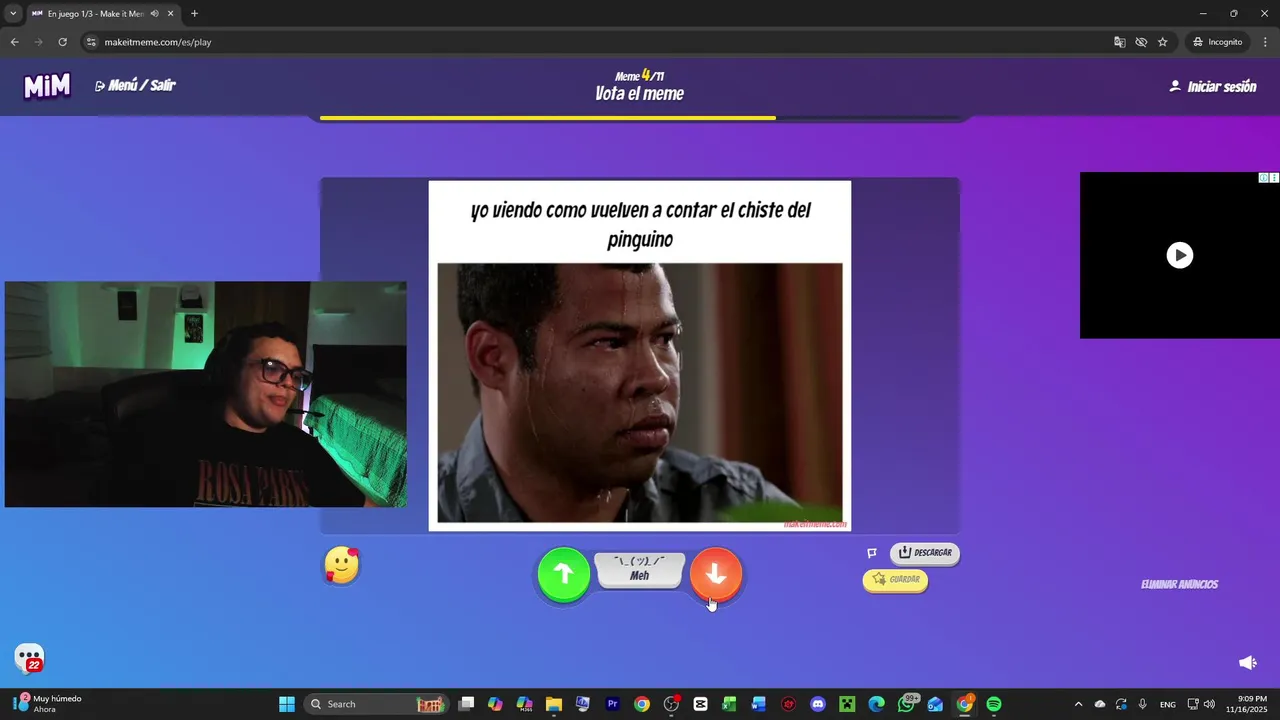
Task: Open Discord from taskbar
Action: click(x=818, y=704)
